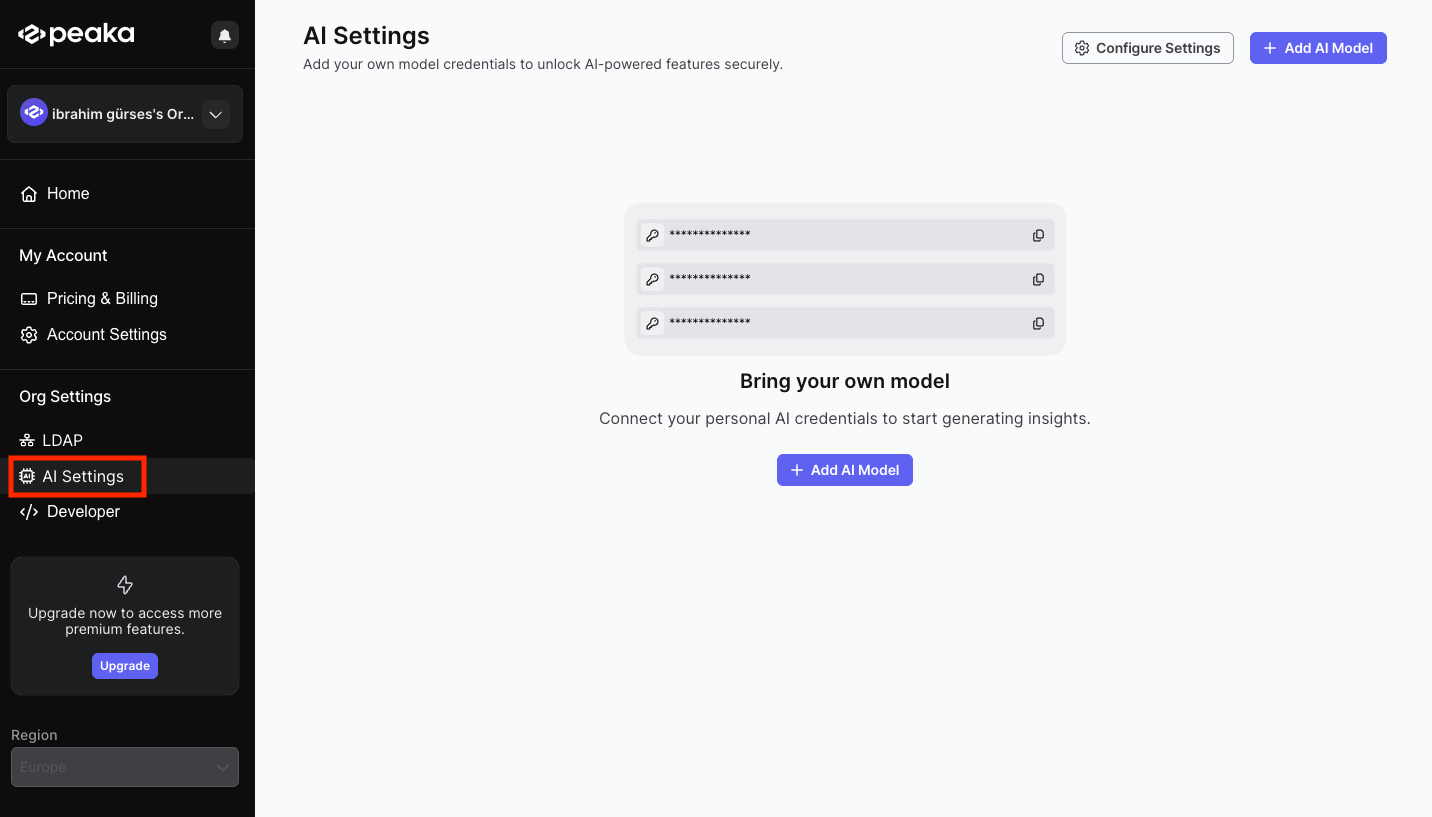Click the top-right Add AI Model button

click(1318, 48)
